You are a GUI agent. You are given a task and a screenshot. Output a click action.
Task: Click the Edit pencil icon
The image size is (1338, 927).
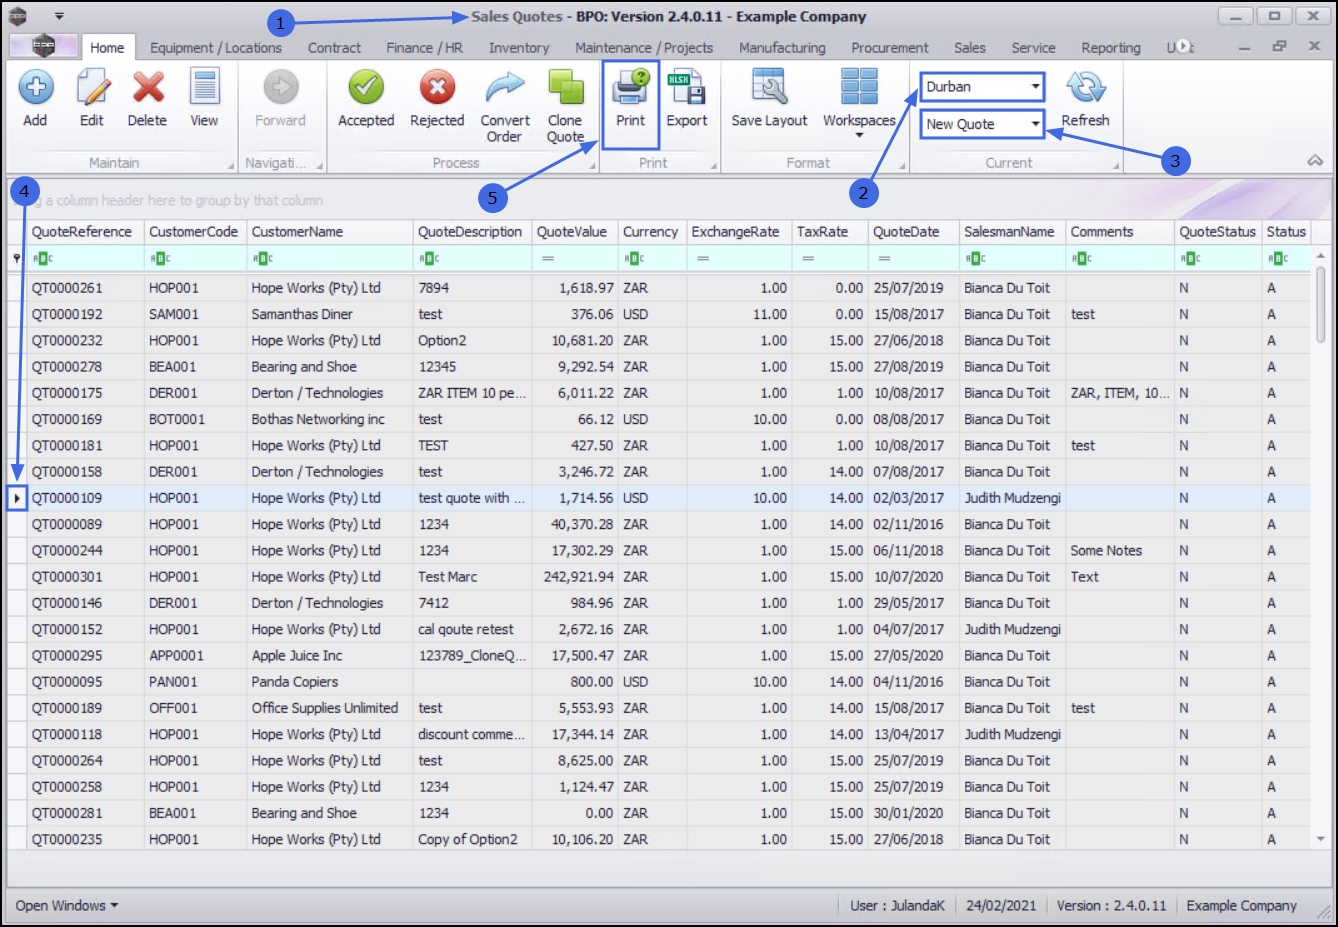click(92, 88)
